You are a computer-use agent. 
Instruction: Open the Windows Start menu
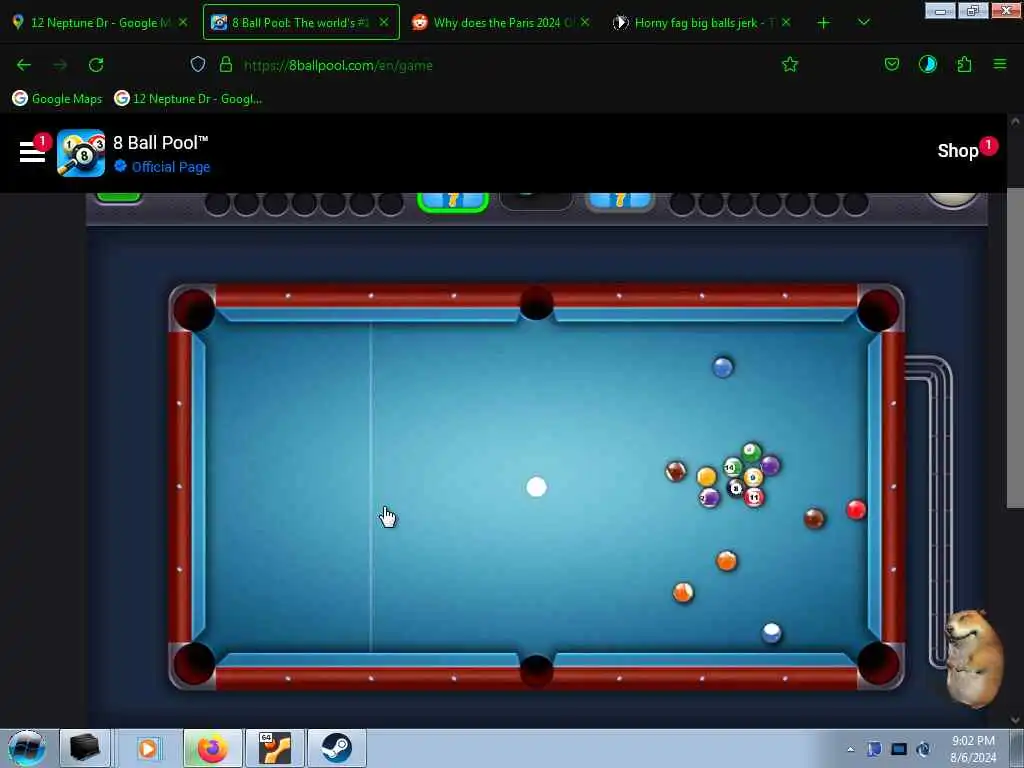pyautogui.click(x=27, y=748)
